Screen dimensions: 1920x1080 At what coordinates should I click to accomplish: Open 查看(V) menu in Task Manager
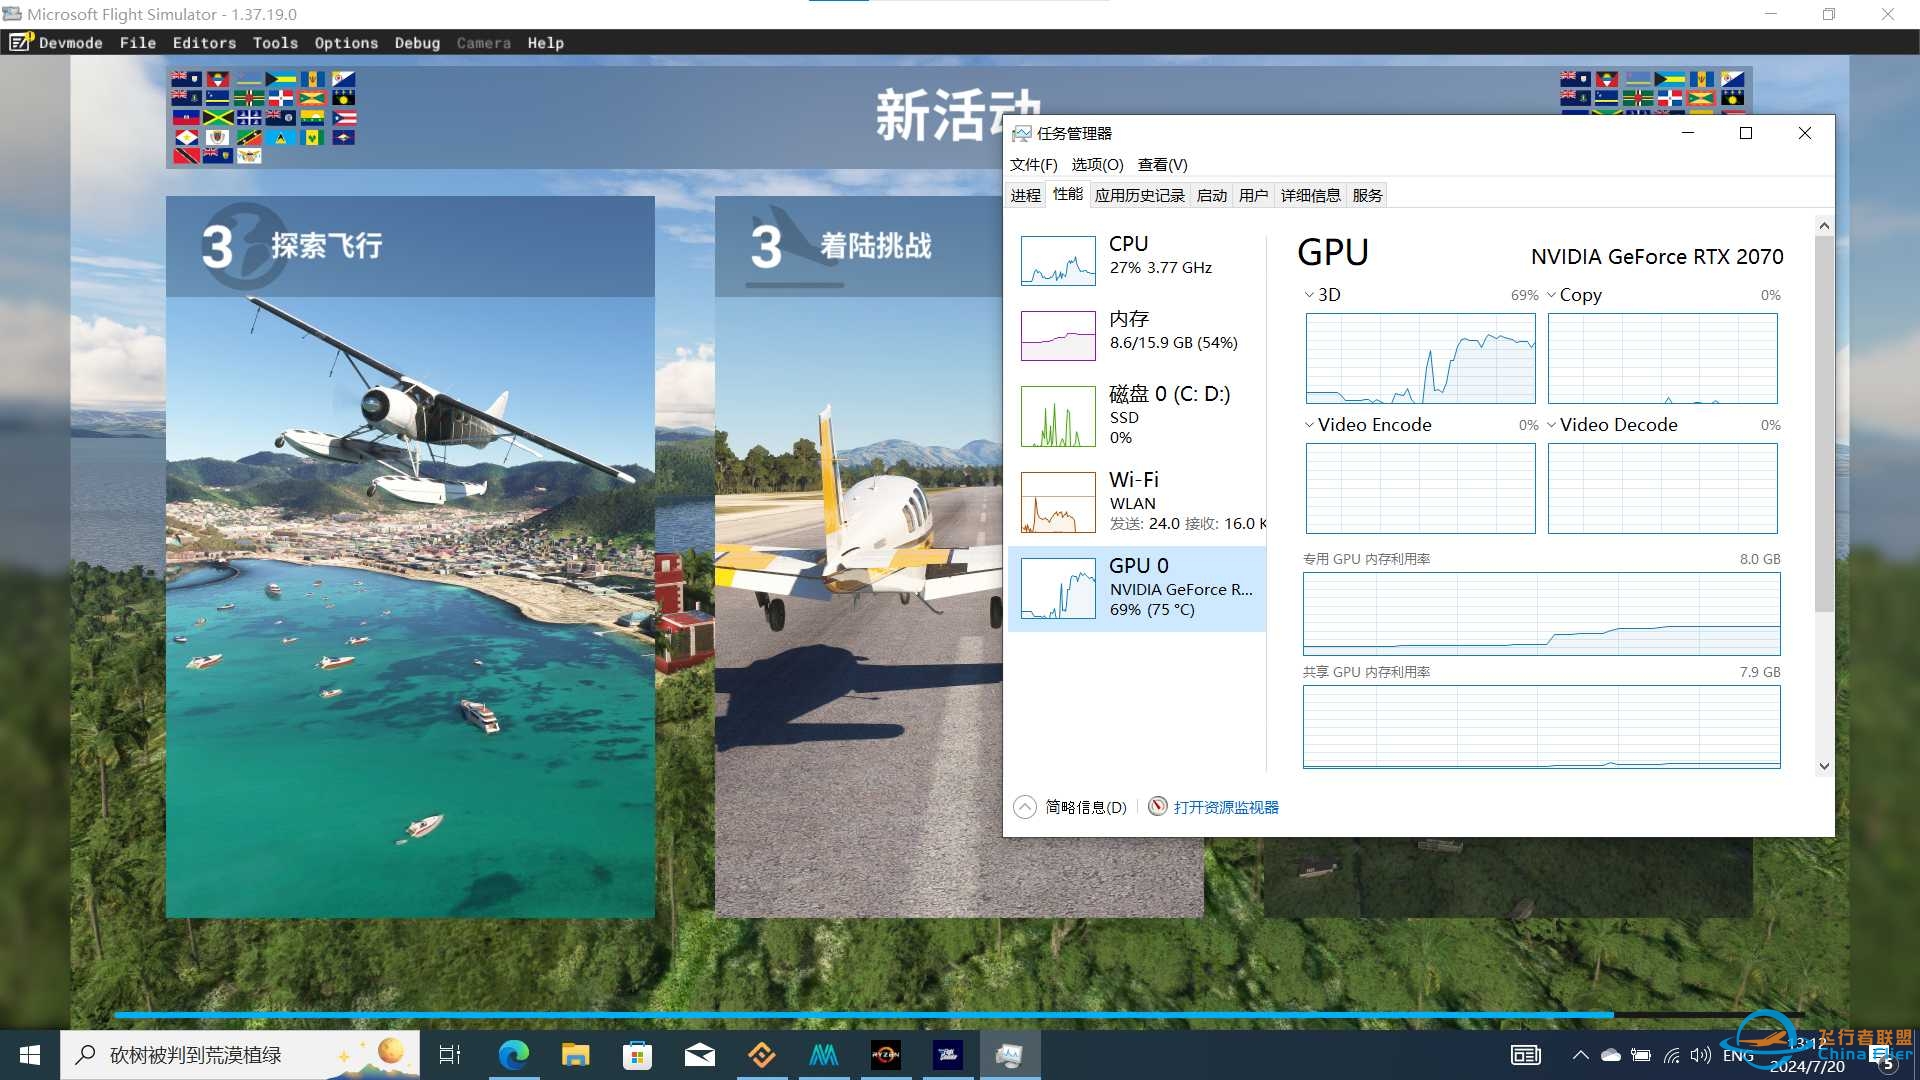click(x=1162, y=164)
